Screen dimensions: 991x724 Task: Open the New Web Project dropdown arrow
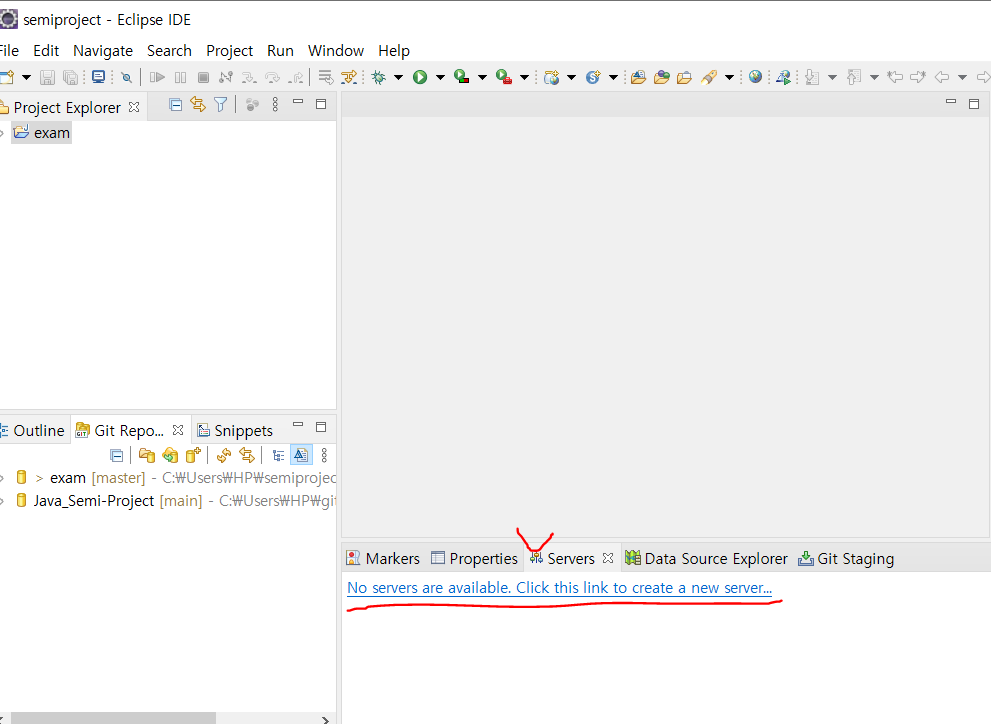pyautogui.click(x=571, y=78)
